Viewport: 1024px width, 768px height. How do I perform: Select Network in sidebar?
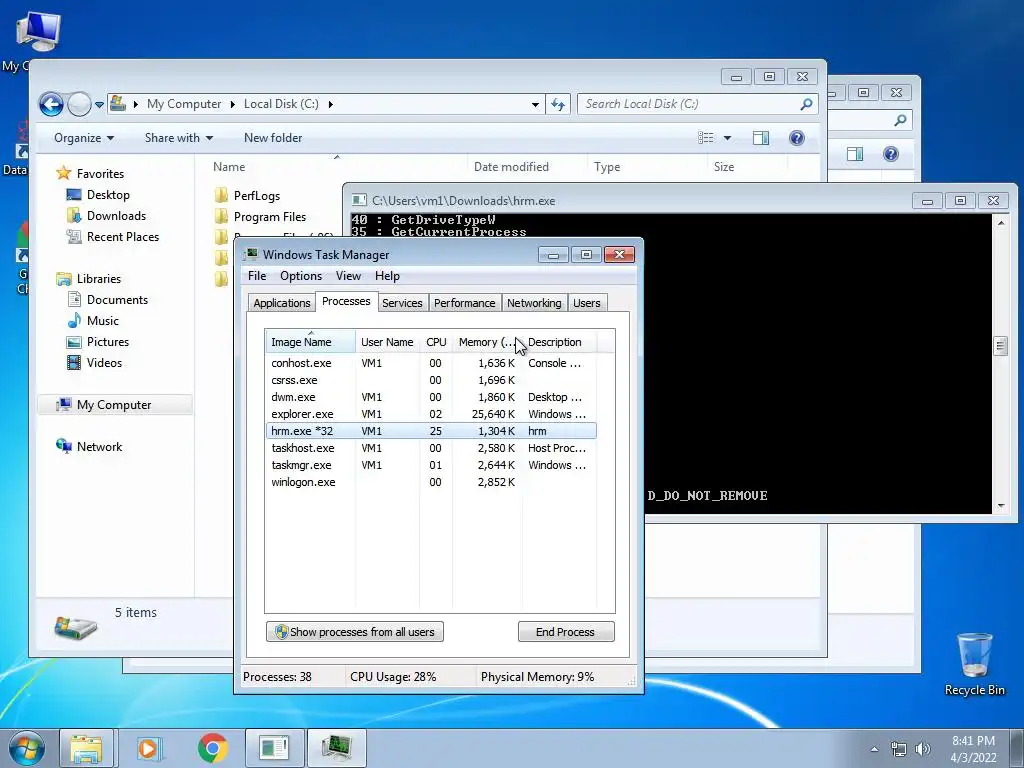99,447
